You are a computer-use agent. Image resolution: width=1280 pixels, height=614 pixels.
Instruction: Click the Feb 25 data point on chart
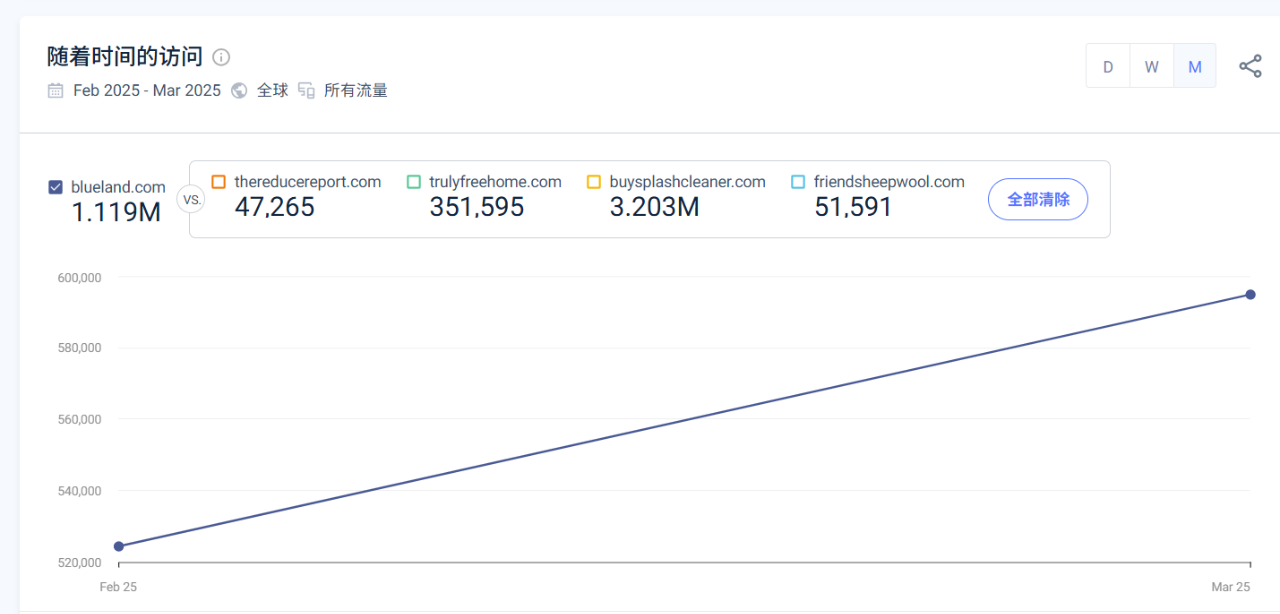119,546
